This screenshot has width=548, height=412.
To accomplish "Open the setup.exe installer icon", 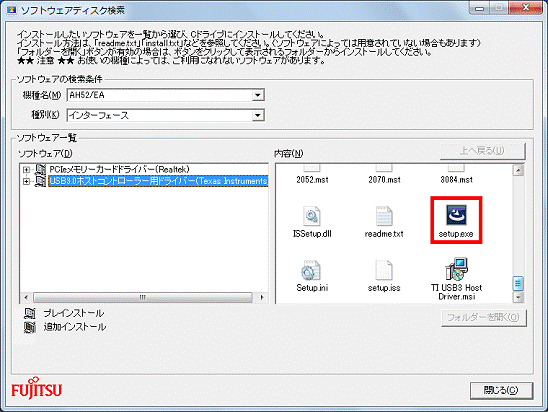I will [x=456, y=215].
